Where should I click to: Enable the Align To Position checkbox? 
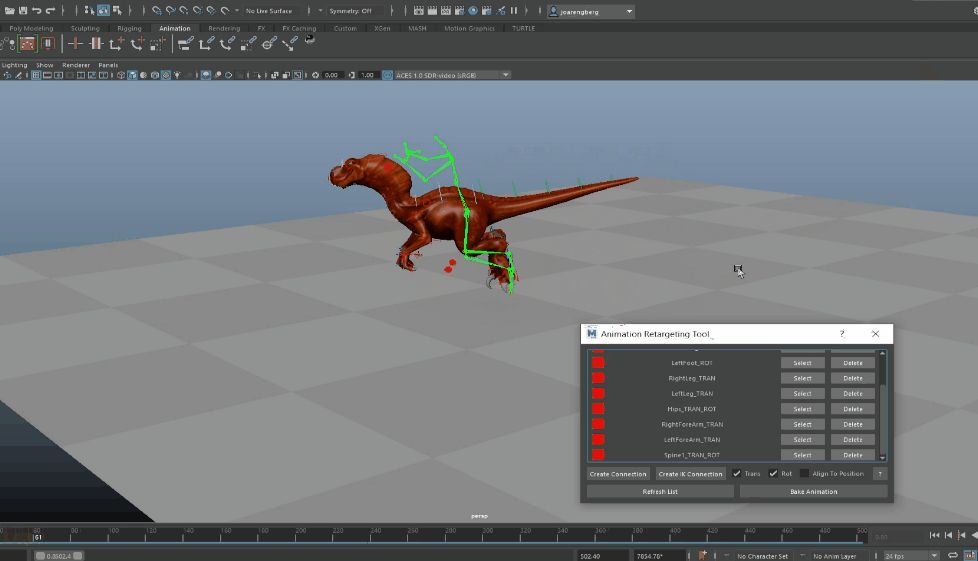[805, 474]
